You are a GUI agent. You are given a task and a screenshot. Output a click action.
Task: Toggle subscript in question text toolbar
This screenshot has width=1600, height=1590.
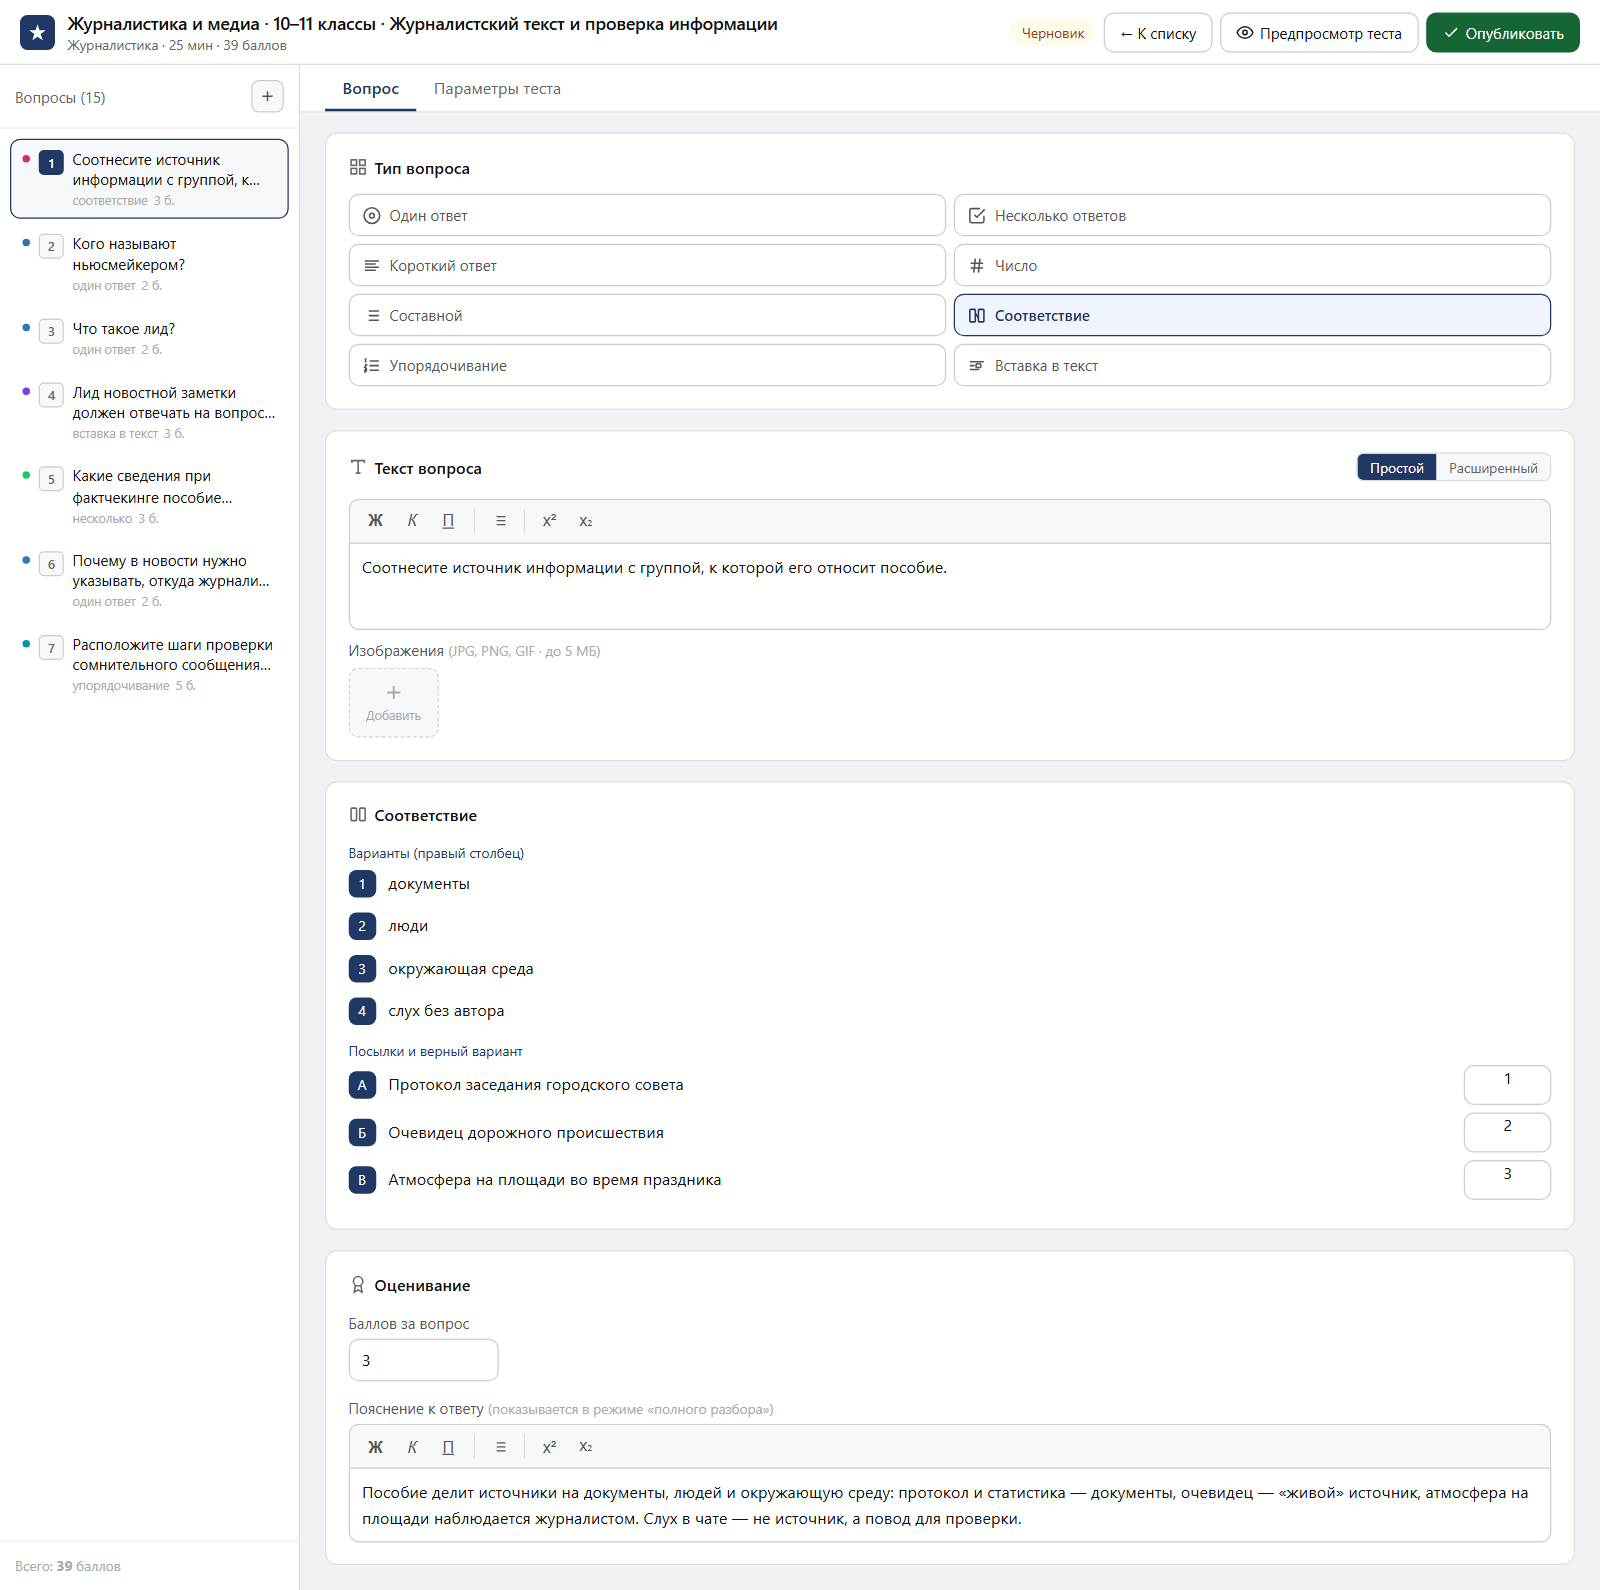(x=586, y=521)
